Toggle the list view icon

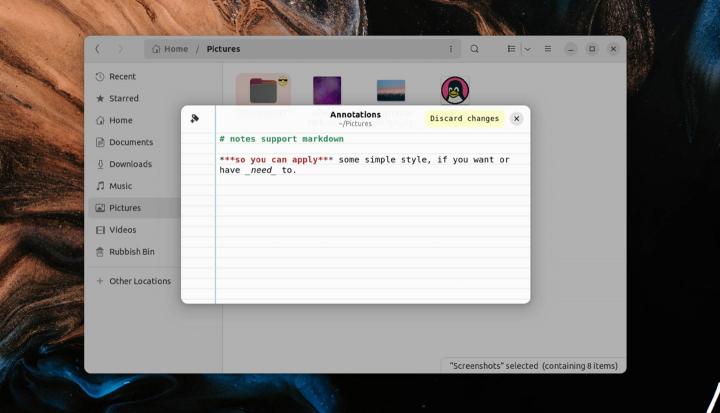[x=511, y=49]
